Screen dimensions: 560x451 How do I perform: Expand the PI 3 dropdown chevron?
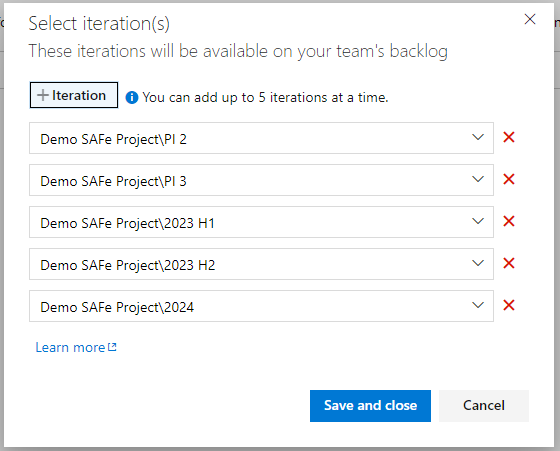(x=478, y=179)
